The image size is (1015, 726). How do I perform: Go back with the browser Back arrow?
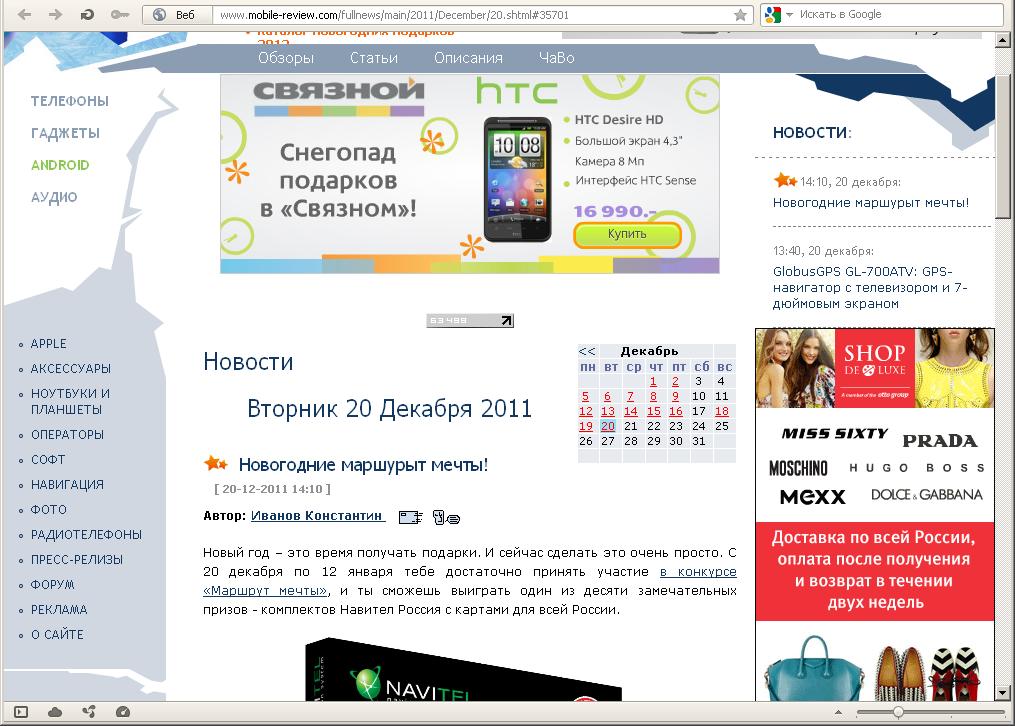(x=25, y=14)
